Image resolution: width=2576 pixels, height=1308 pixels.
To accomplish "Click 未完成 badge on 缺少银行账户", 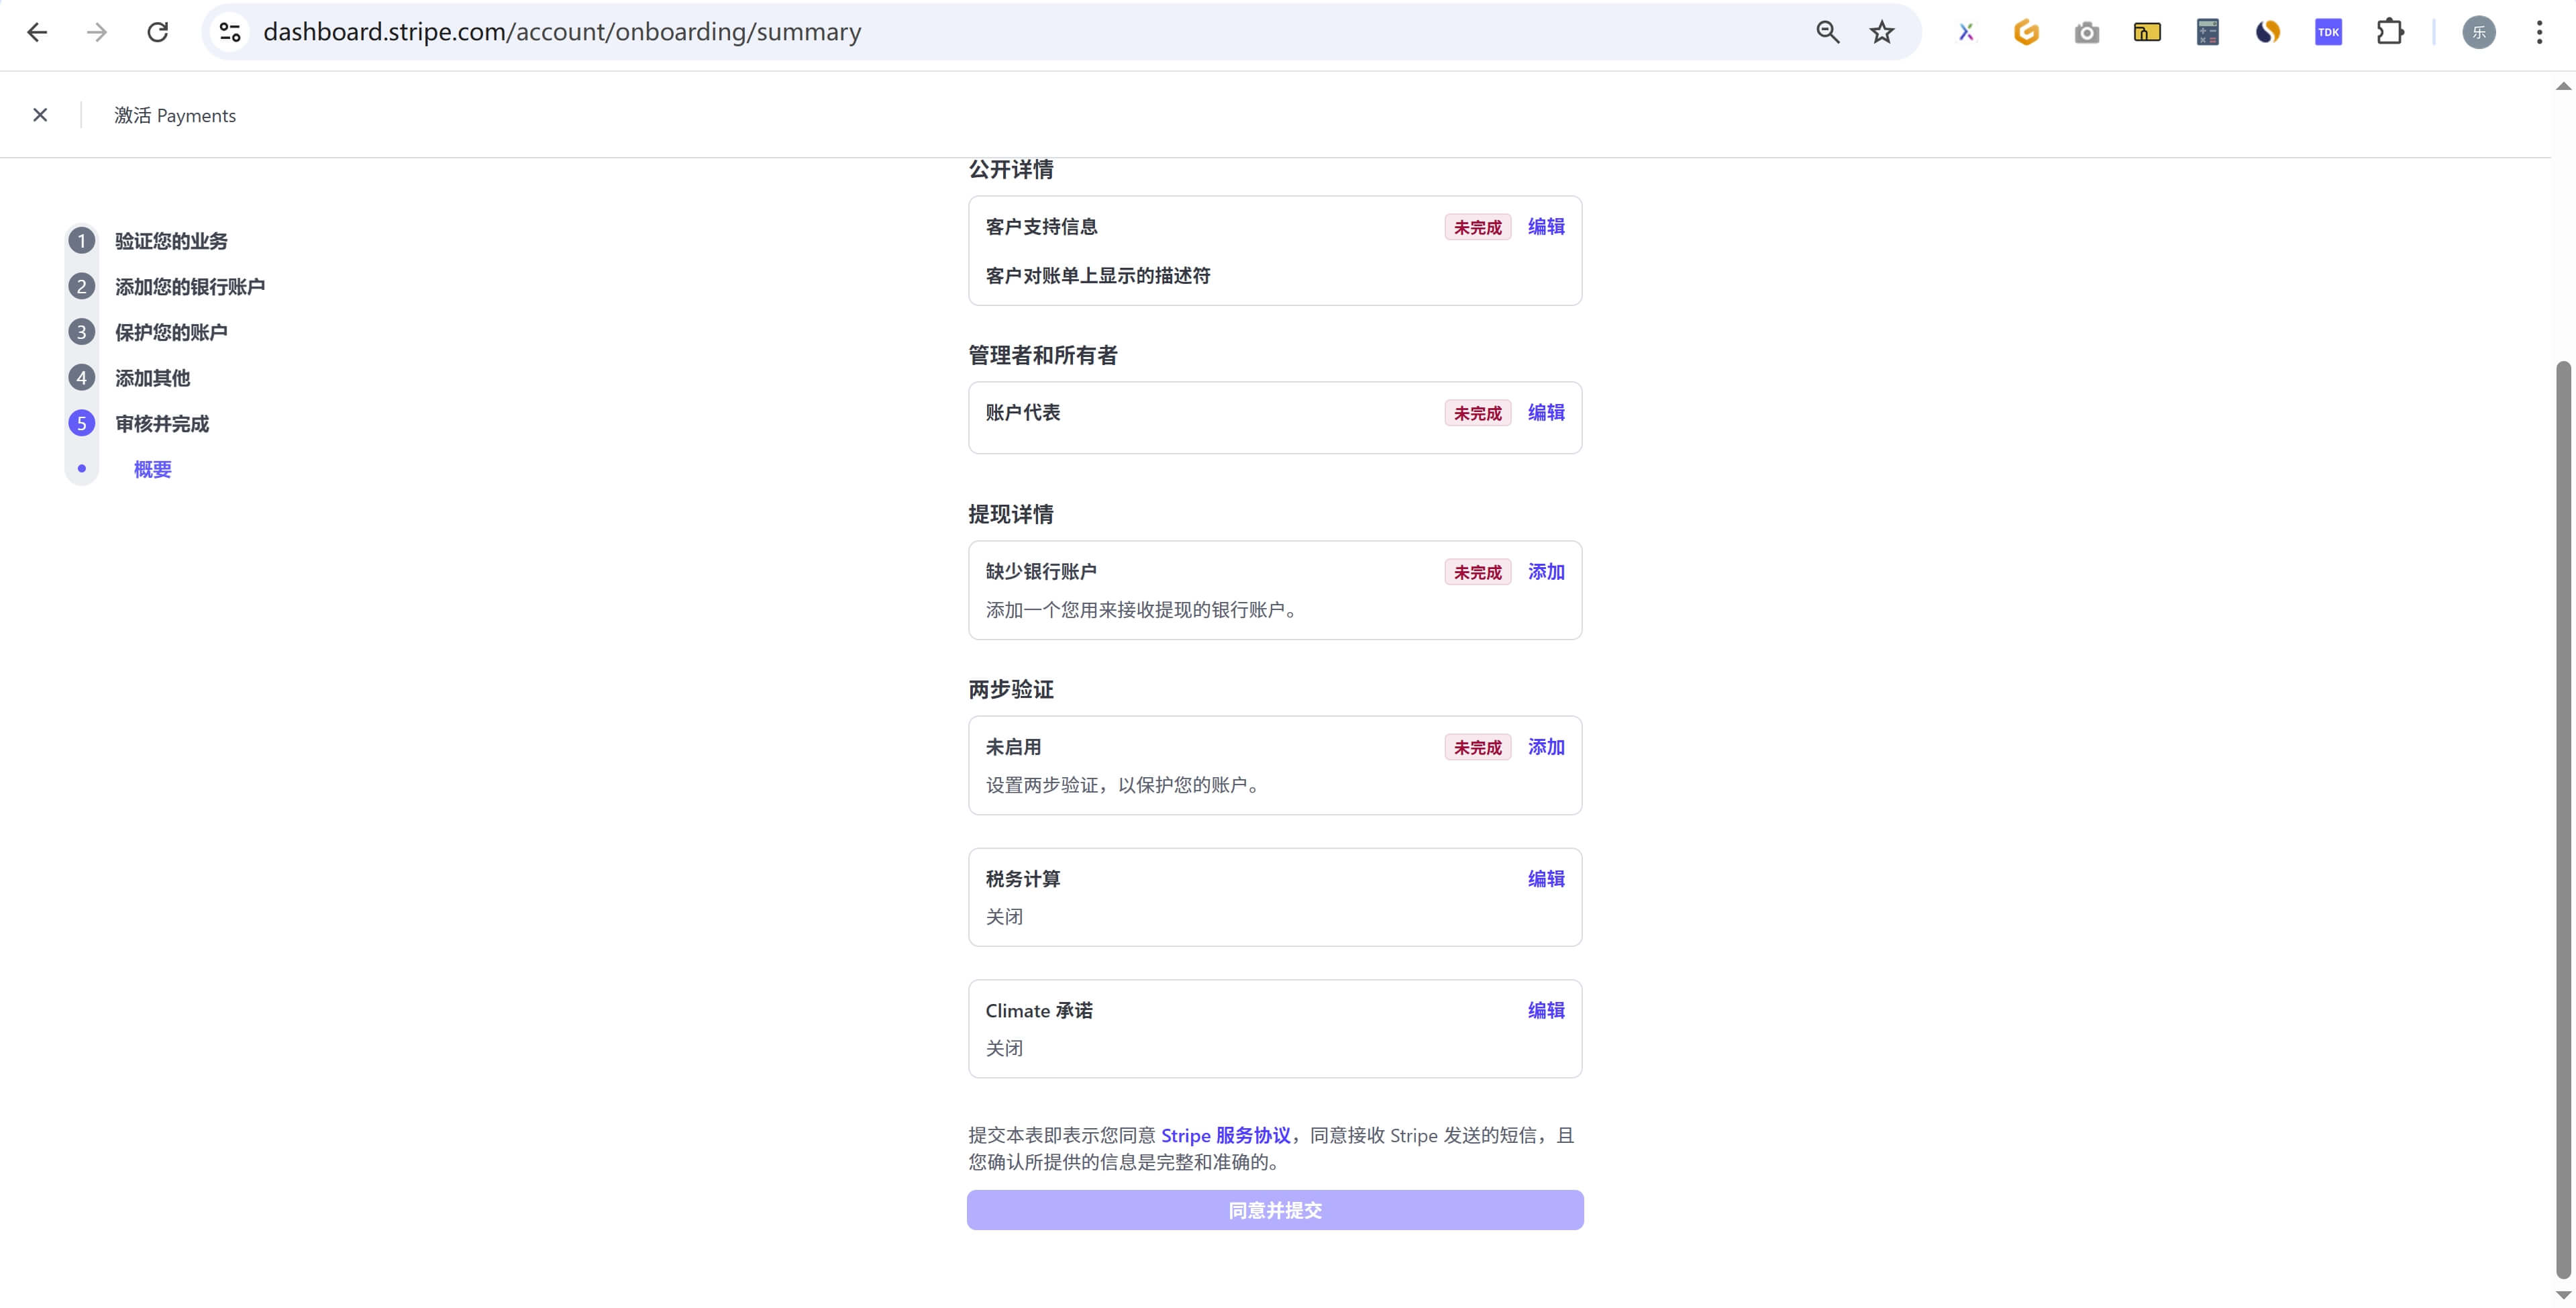I will coord(1477,573).
